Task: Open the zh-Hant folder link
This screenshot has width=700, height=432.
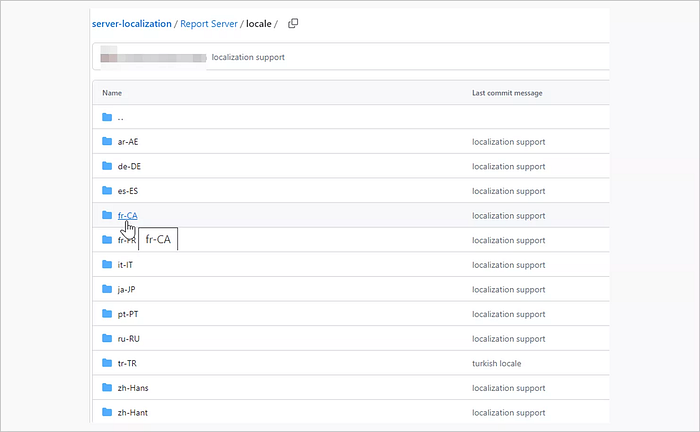Action: [x=133, y=412]
